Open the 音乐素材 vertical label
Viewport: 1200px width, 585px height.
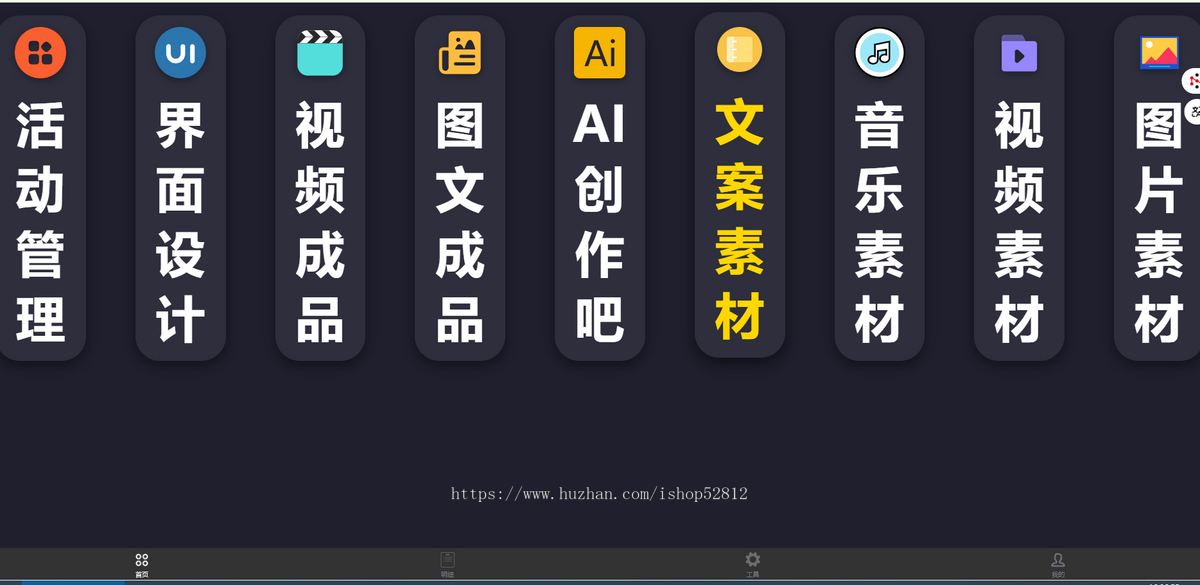[x=880, y=222]
